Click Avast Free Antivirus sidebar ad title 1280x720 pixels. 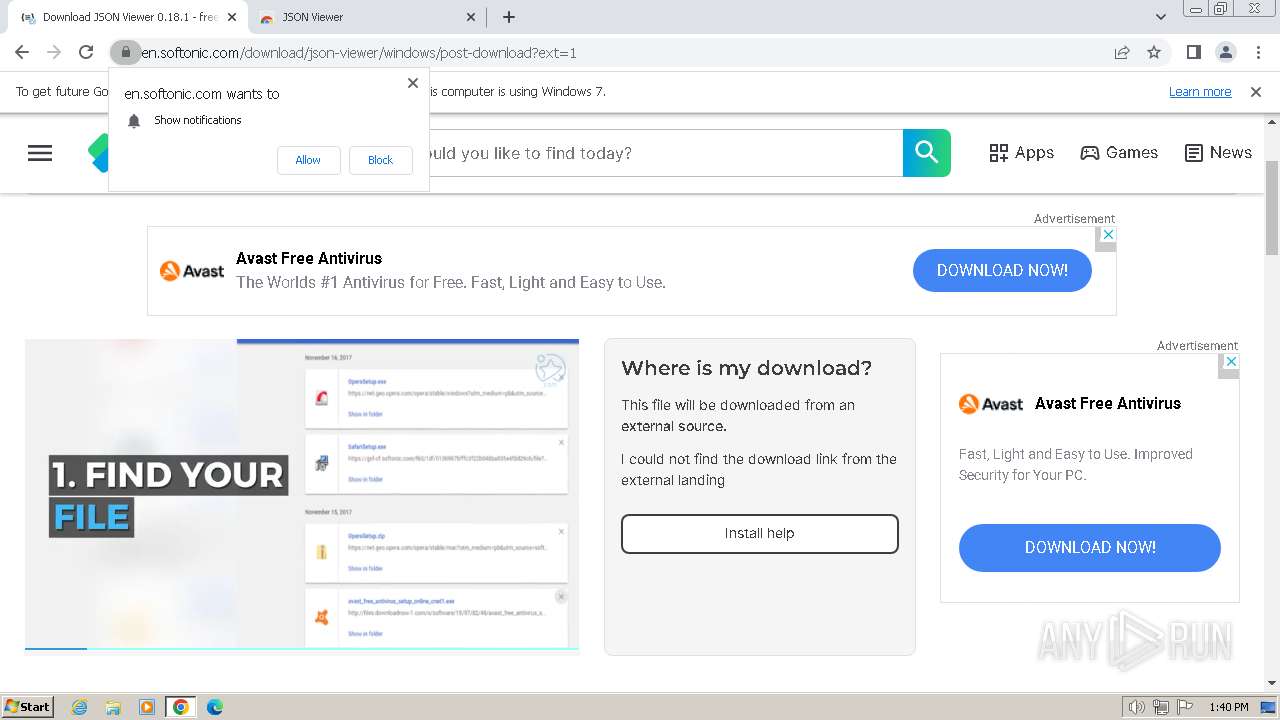(x=1108, y=404)
